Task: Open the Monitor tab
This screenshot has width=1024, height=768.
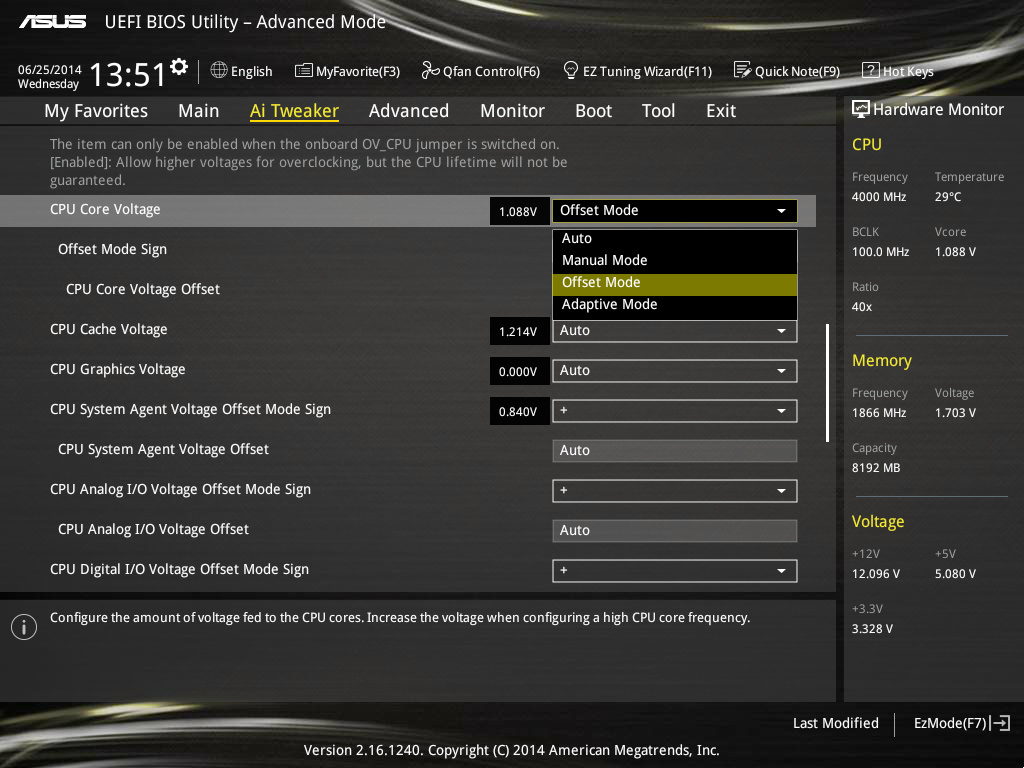Action: [513, 111]
